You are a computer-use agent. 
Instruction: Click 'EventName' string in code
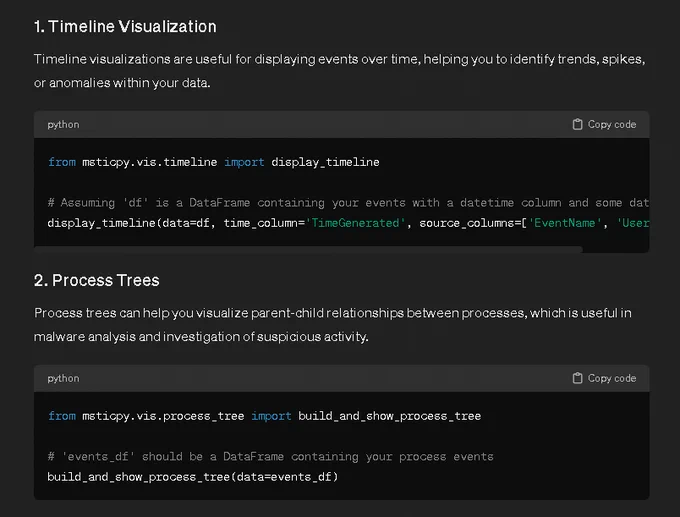point(565,223)
